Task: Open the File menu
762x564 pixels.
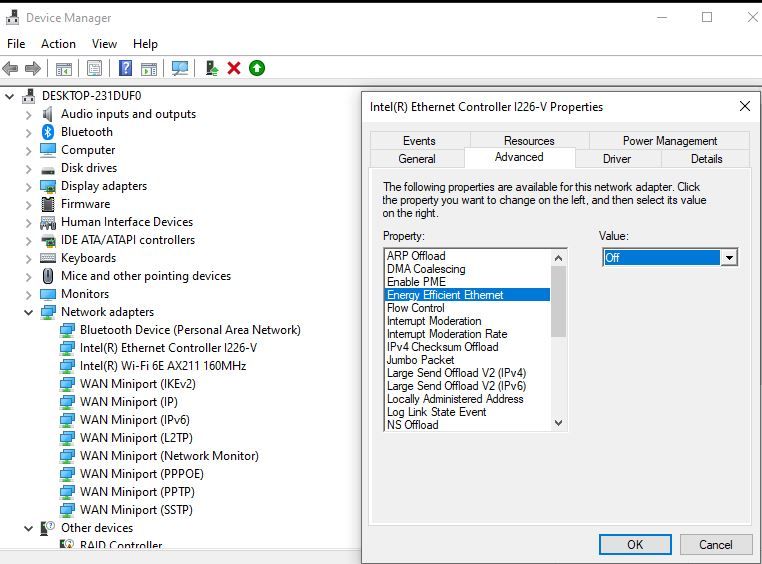Action: coord(16,44)
